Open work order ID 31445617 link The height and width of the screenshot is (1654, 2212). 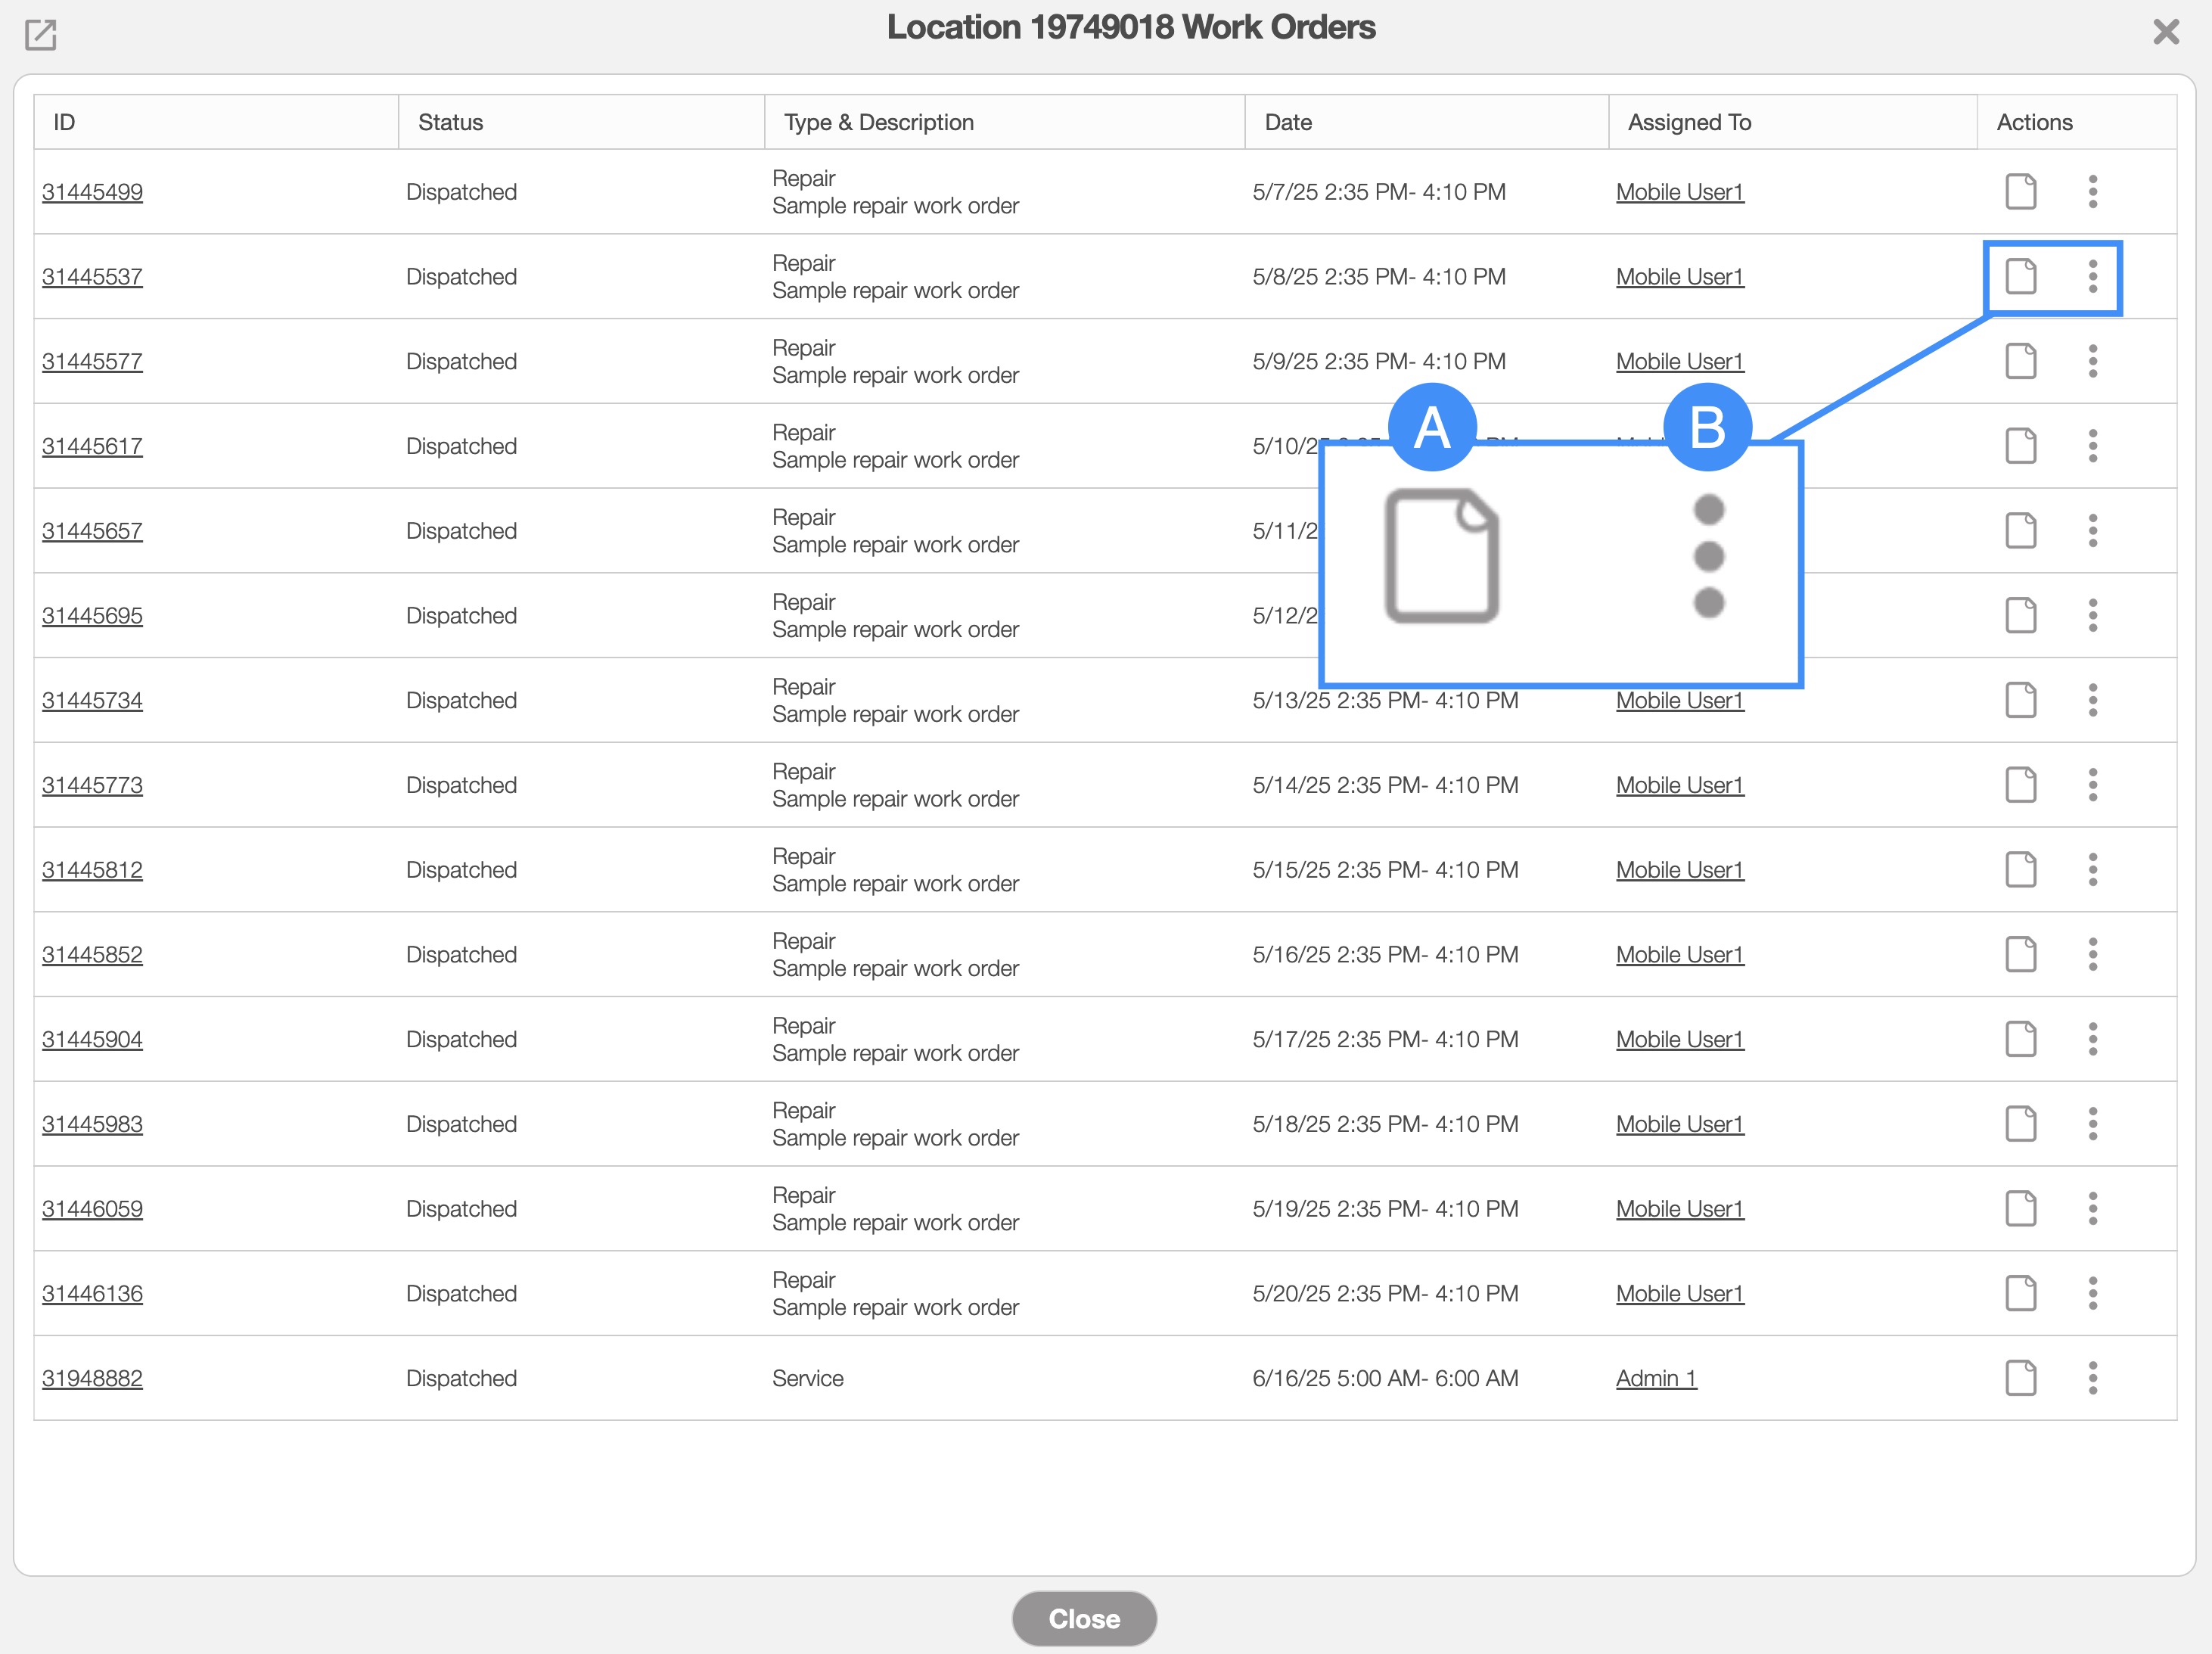pyautogui.click(x=92, y=446)
